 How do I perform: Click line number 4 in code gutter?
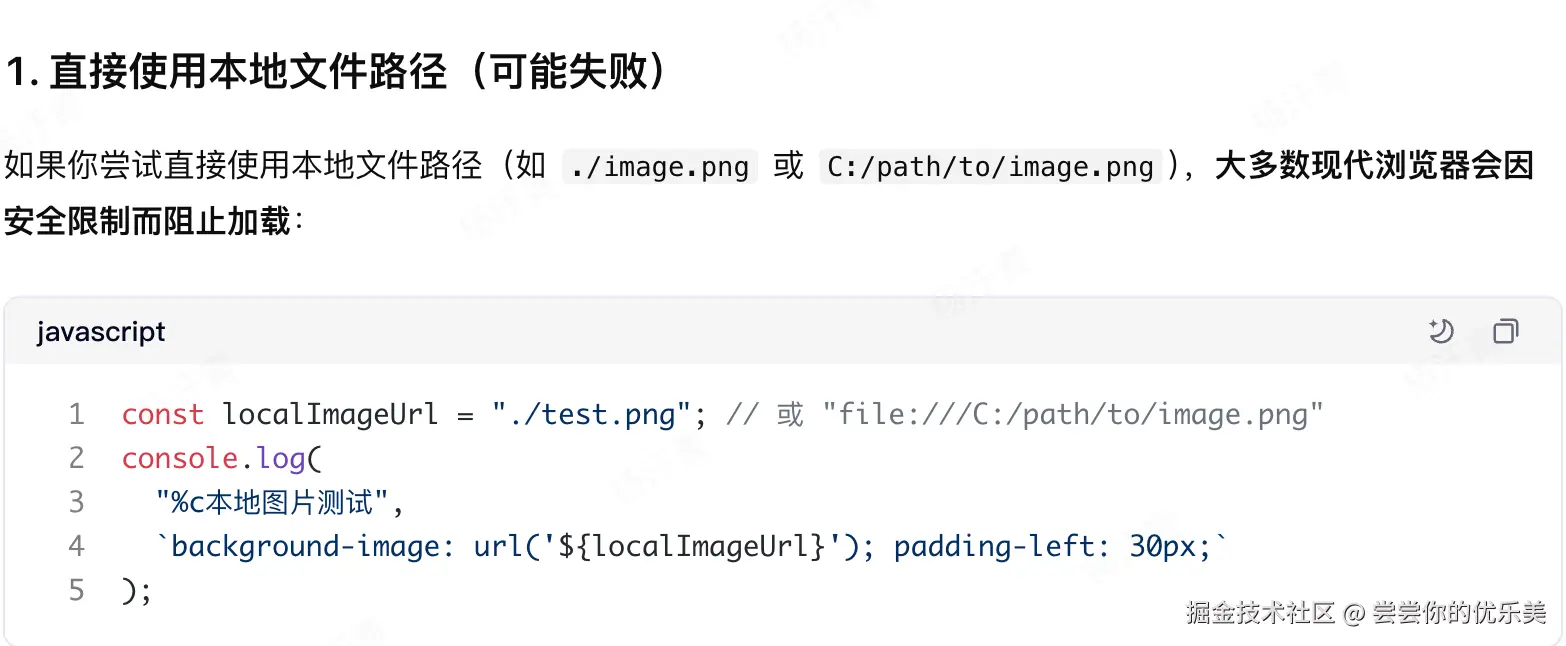point(76,546)
